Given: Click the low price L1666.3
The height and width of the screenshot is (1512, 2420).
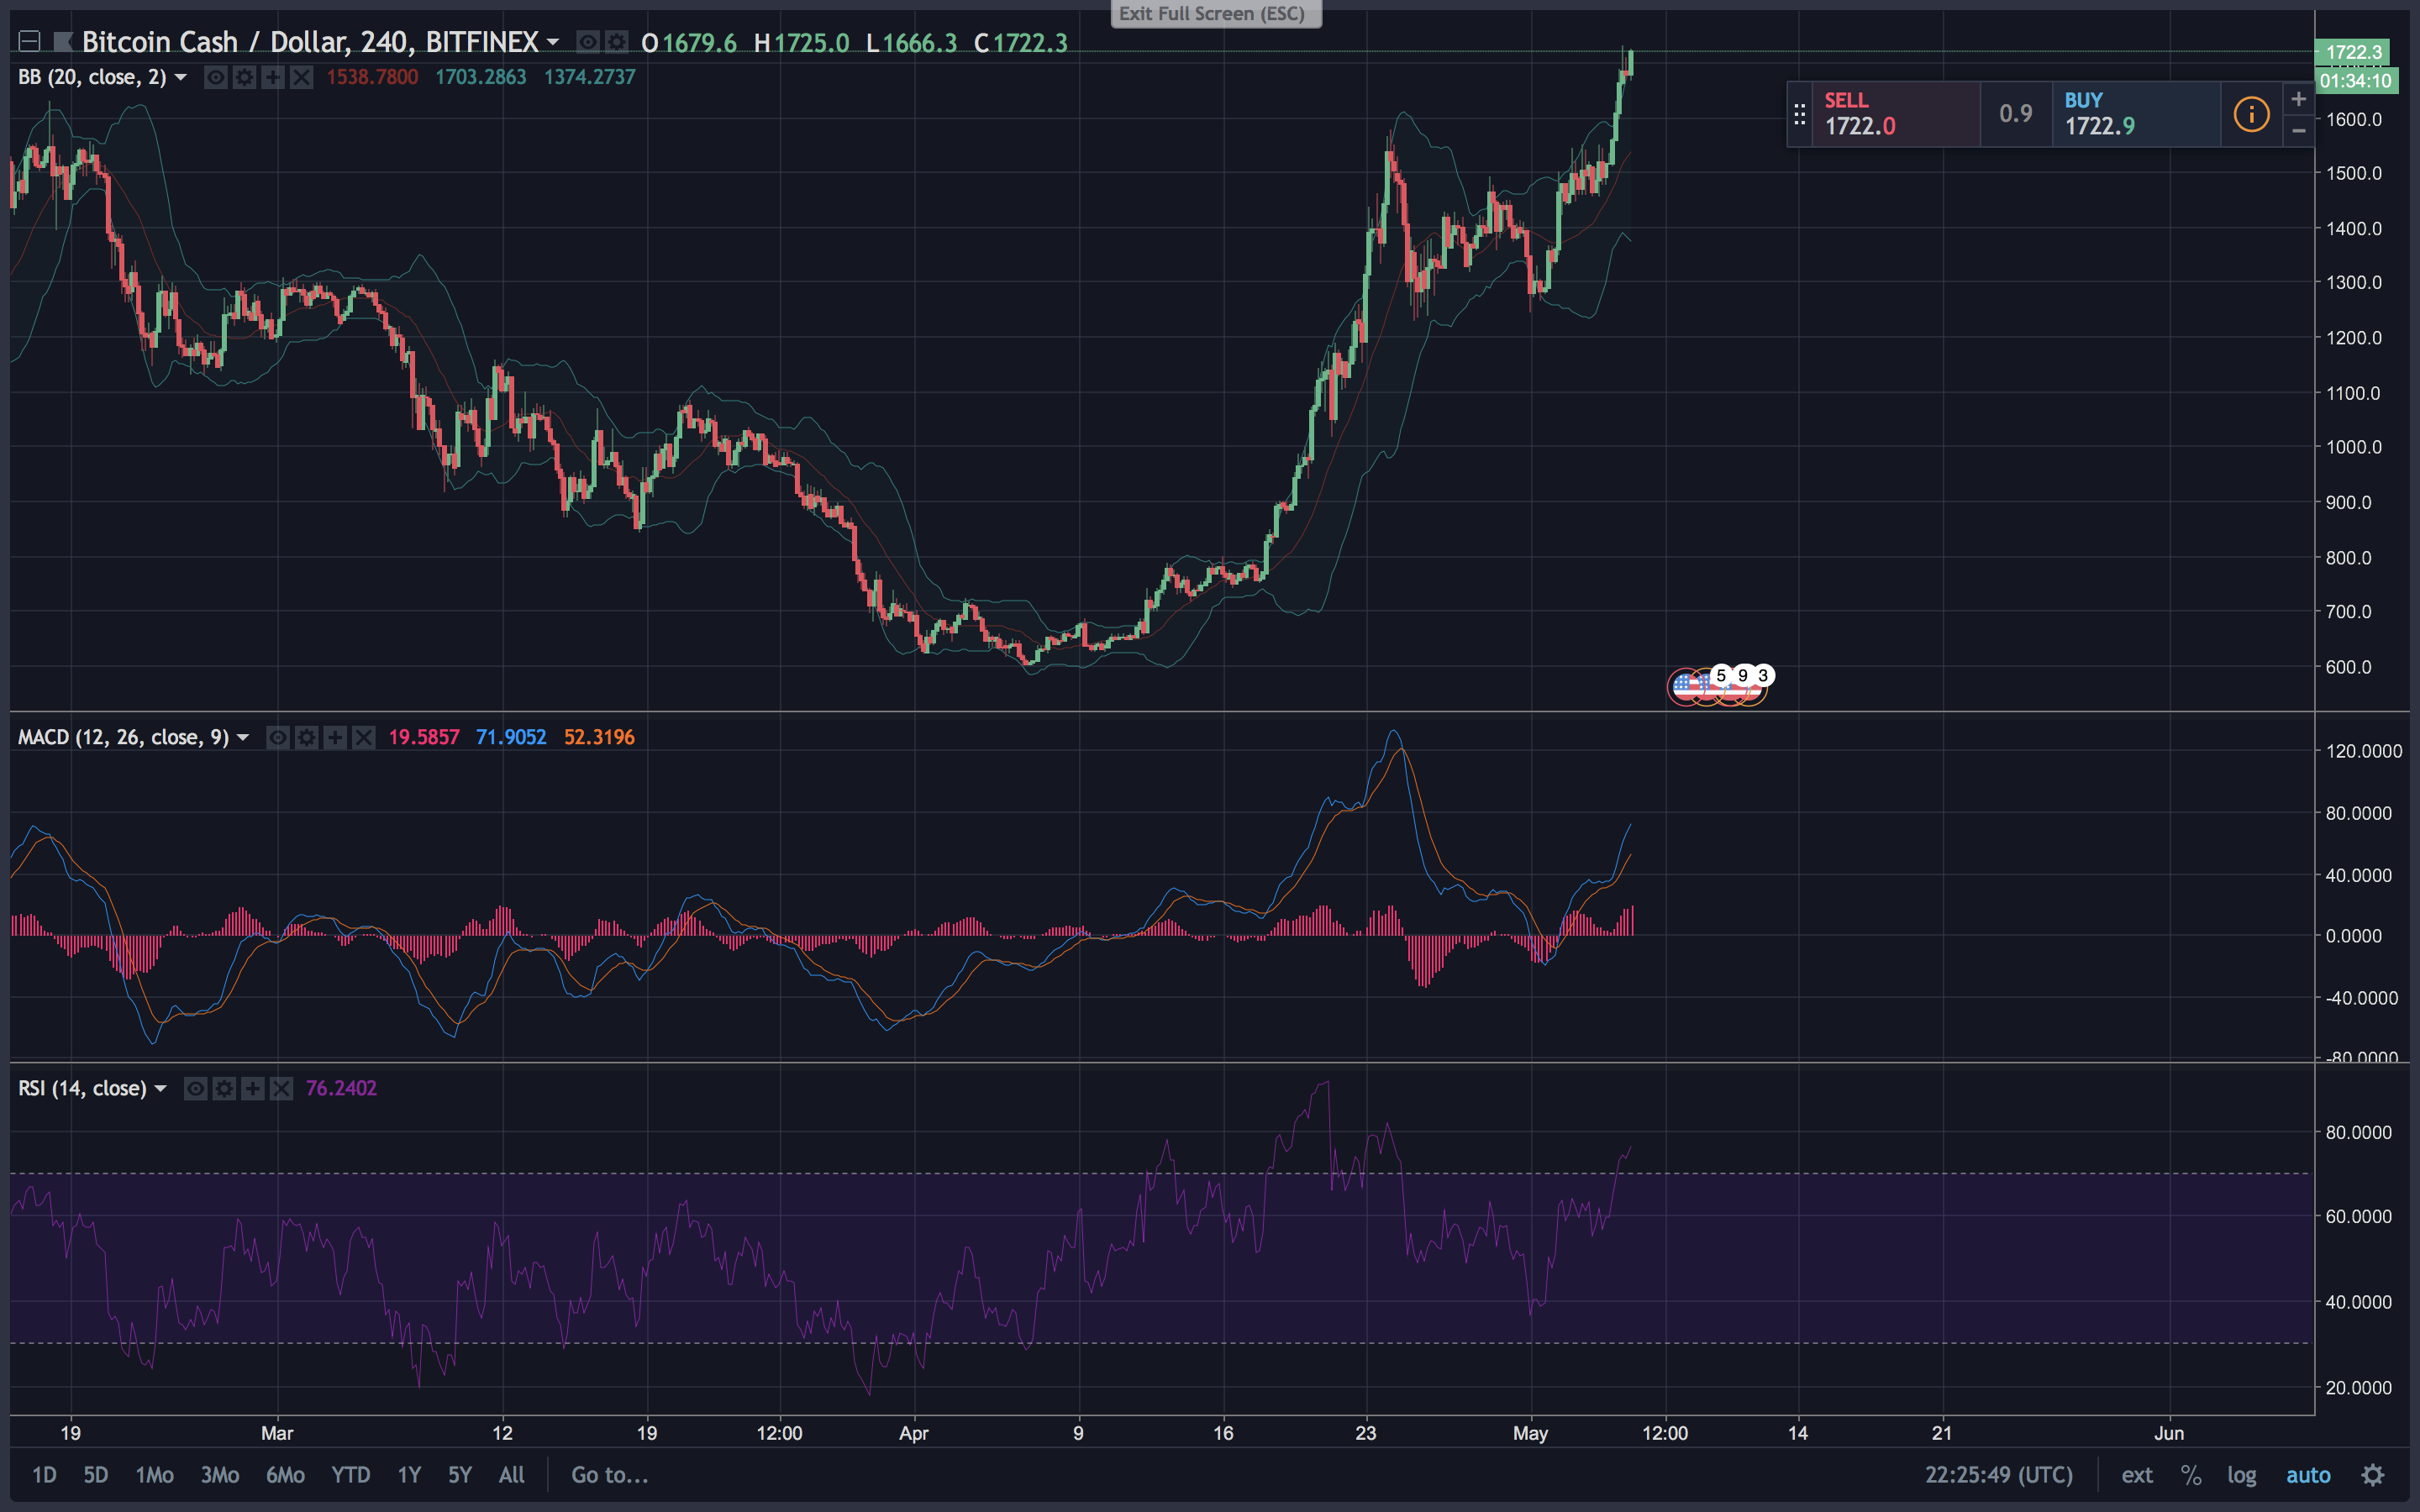Looking at the screenshot, I should 911,43.
